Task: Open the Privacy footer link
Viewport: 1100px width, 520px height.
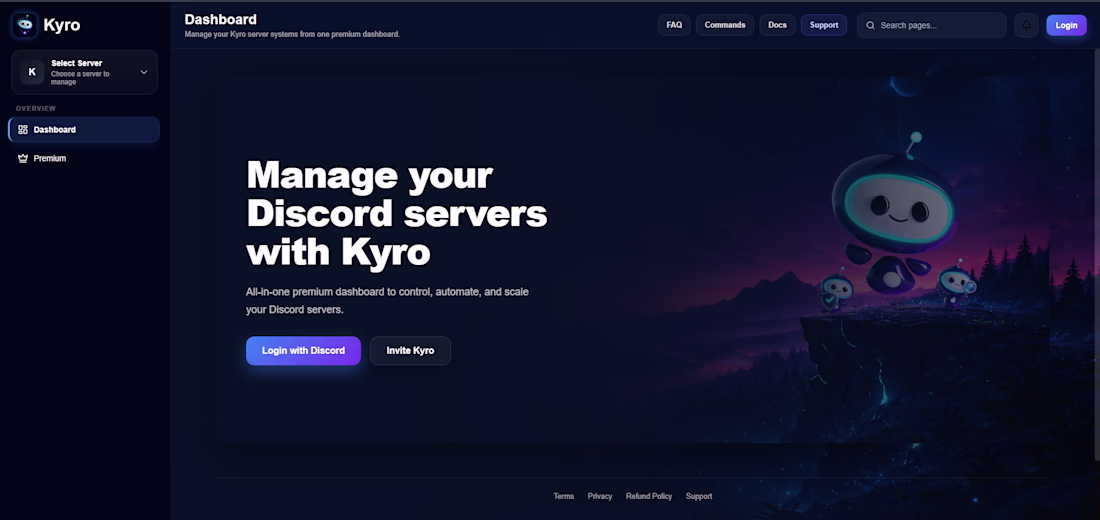Action: coord(600,496)
